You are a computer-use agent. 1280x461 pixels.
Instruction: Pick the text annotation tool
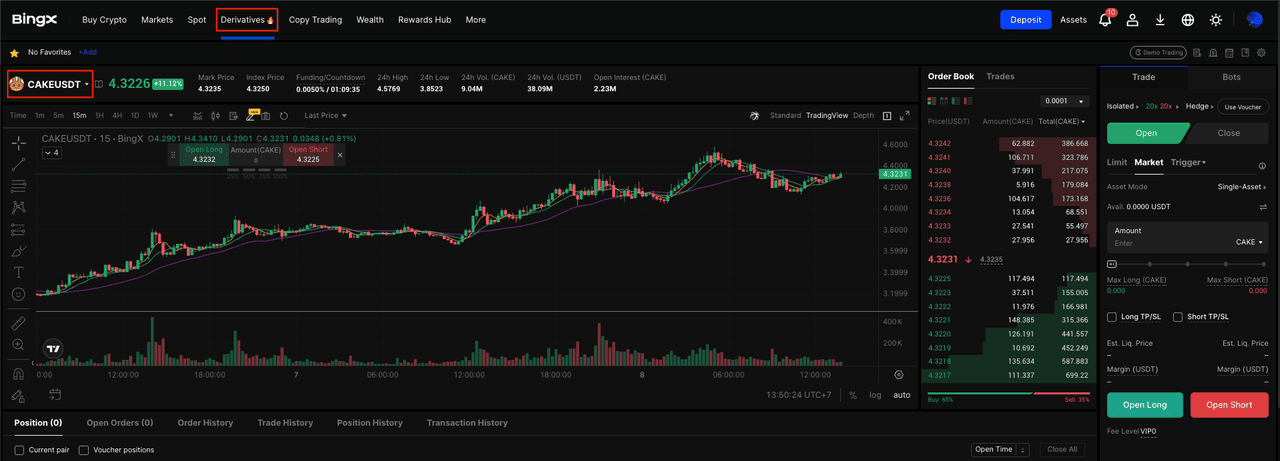tap(18, 272)
